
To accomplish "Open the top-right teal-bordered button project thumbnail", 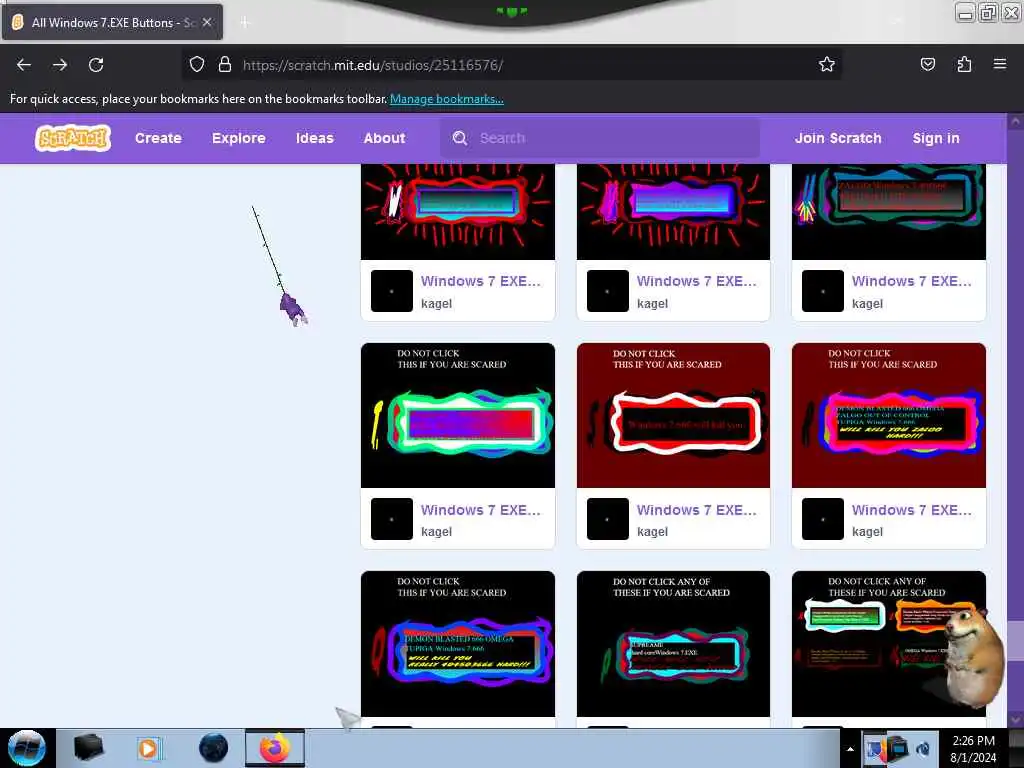I will tap(889, 212).
